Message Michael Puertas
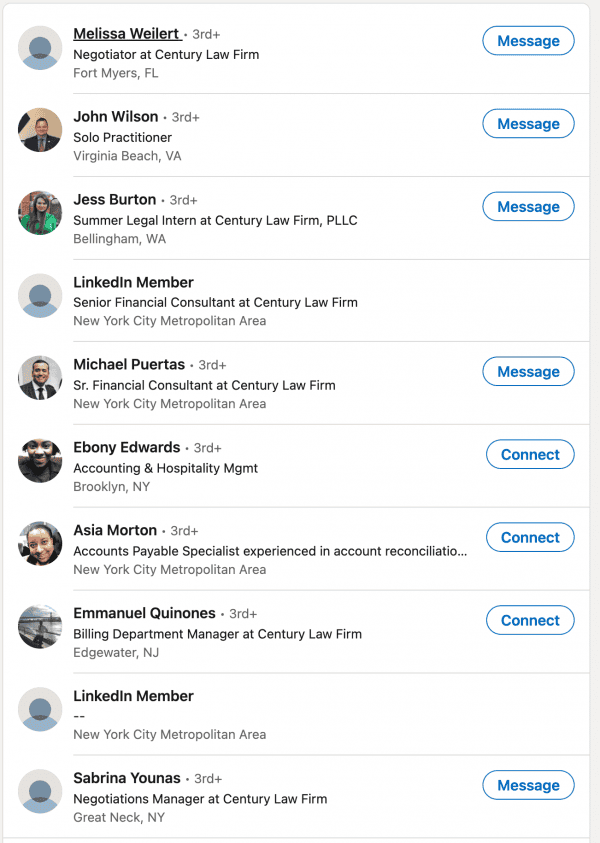The width and height of the screenshot is (600, 843). (528, 372)
